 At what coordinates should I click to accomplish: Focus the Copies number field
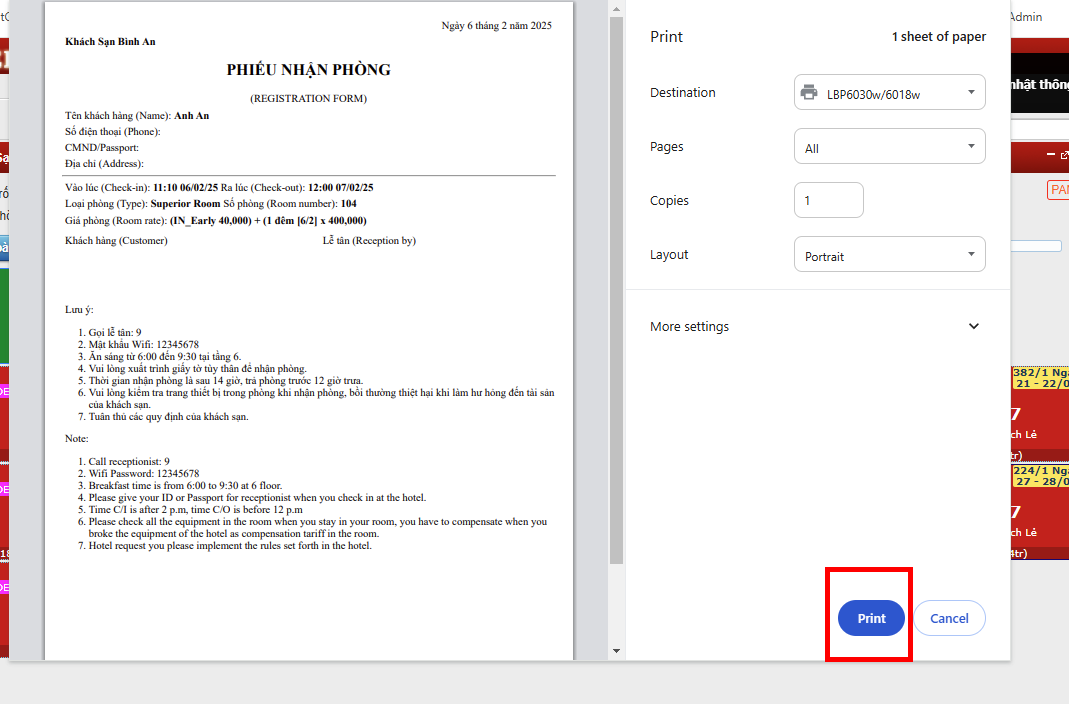(828, 200)
